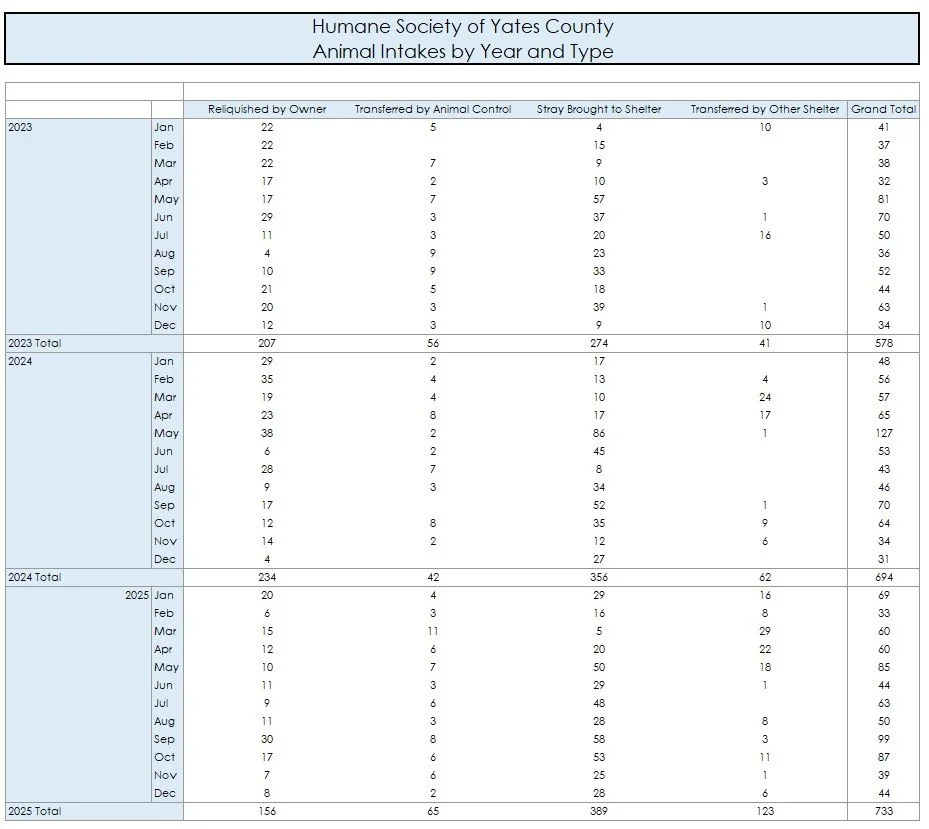Screen dimensions: 929x829
Task: Click the 2025 total stray value 389
Action: tap(599, 811)
